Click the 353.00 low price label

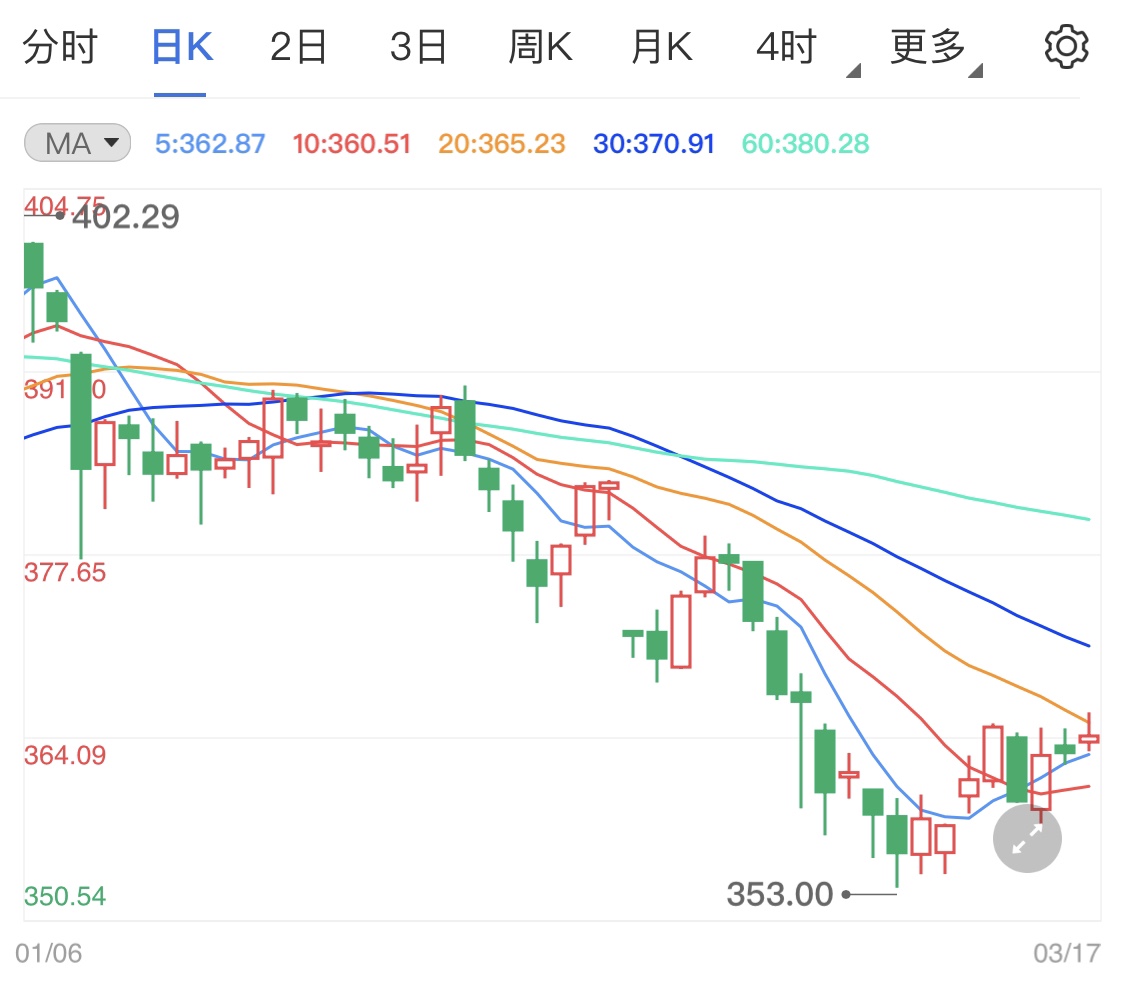point(780,894)
